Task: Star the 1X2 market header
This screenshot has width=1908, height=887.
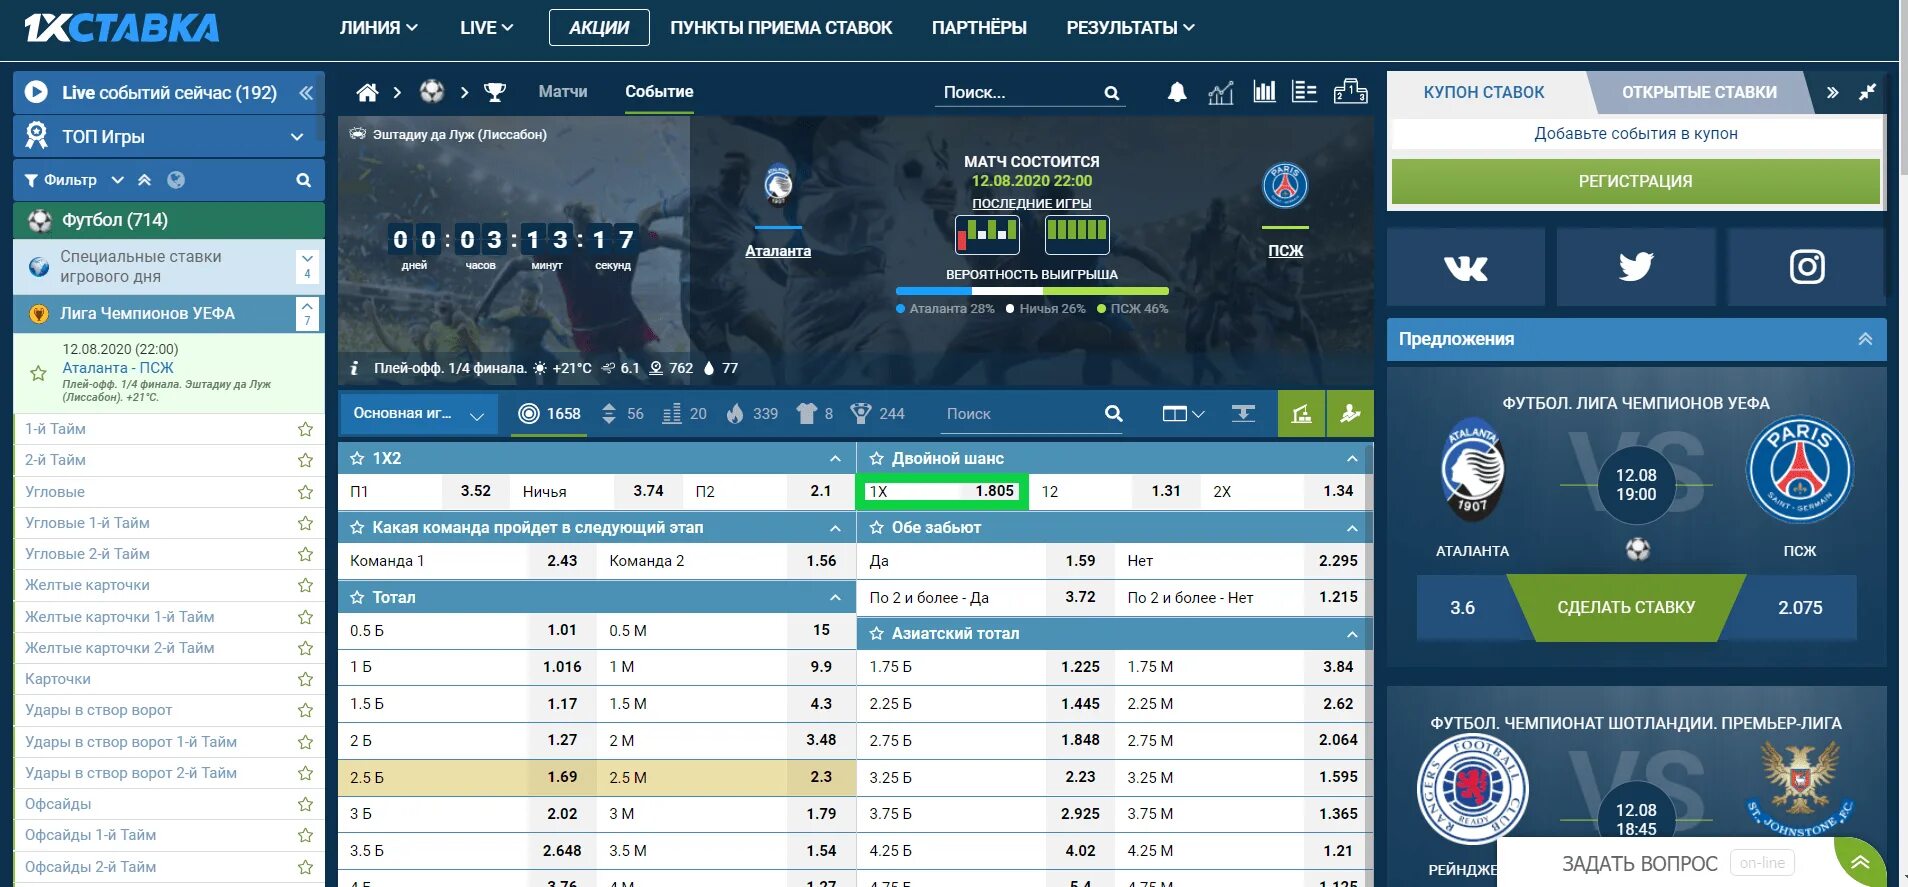Action: pyautogui.click(x=357, y=458)
